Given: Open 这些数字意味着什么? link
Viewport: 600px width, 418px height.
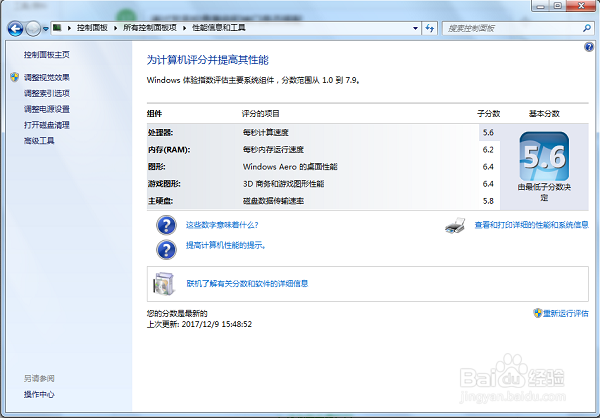Looking at the screenshot, I should [x=222, y=225].
